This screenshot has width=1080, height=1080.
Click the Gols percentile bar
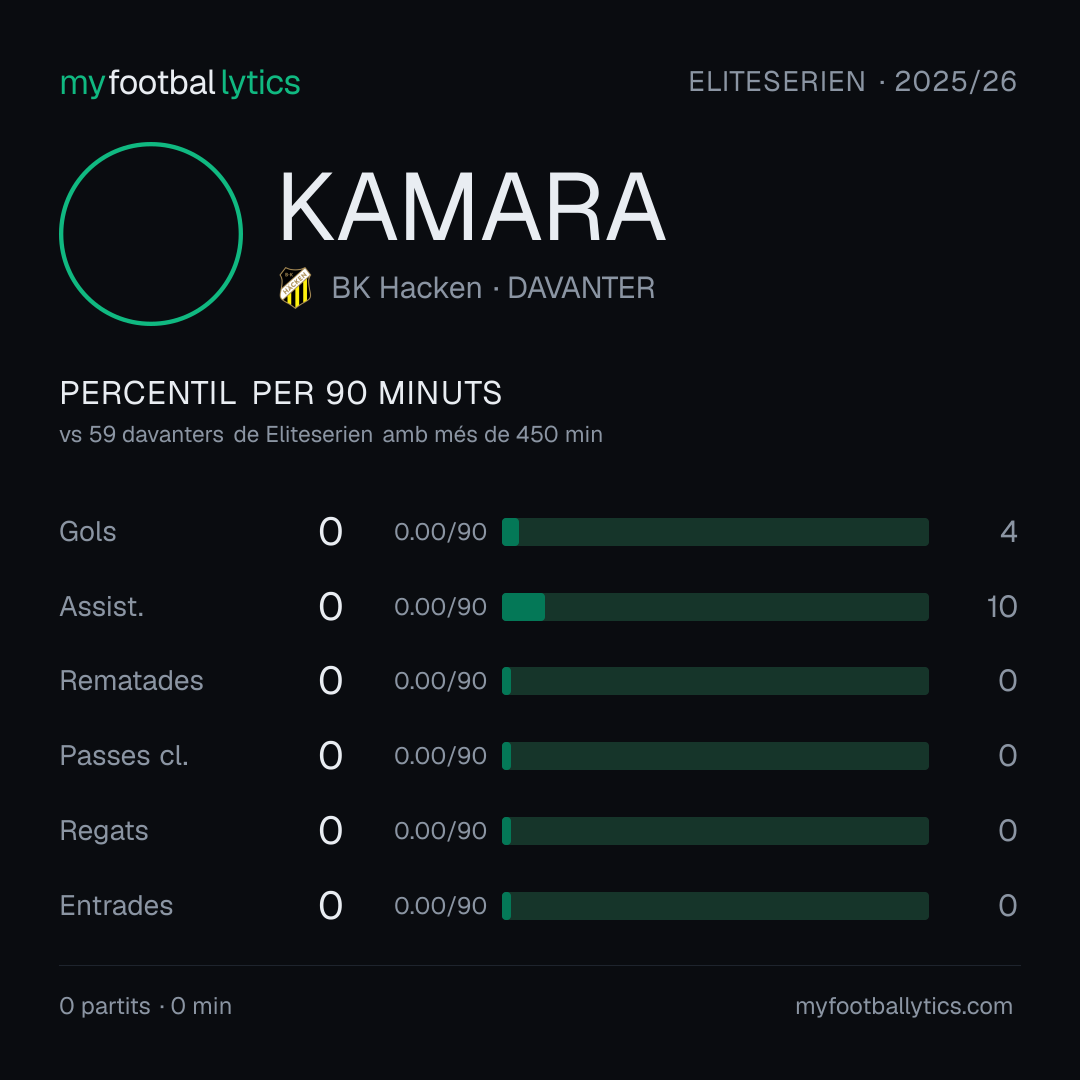tap(715, 532)
